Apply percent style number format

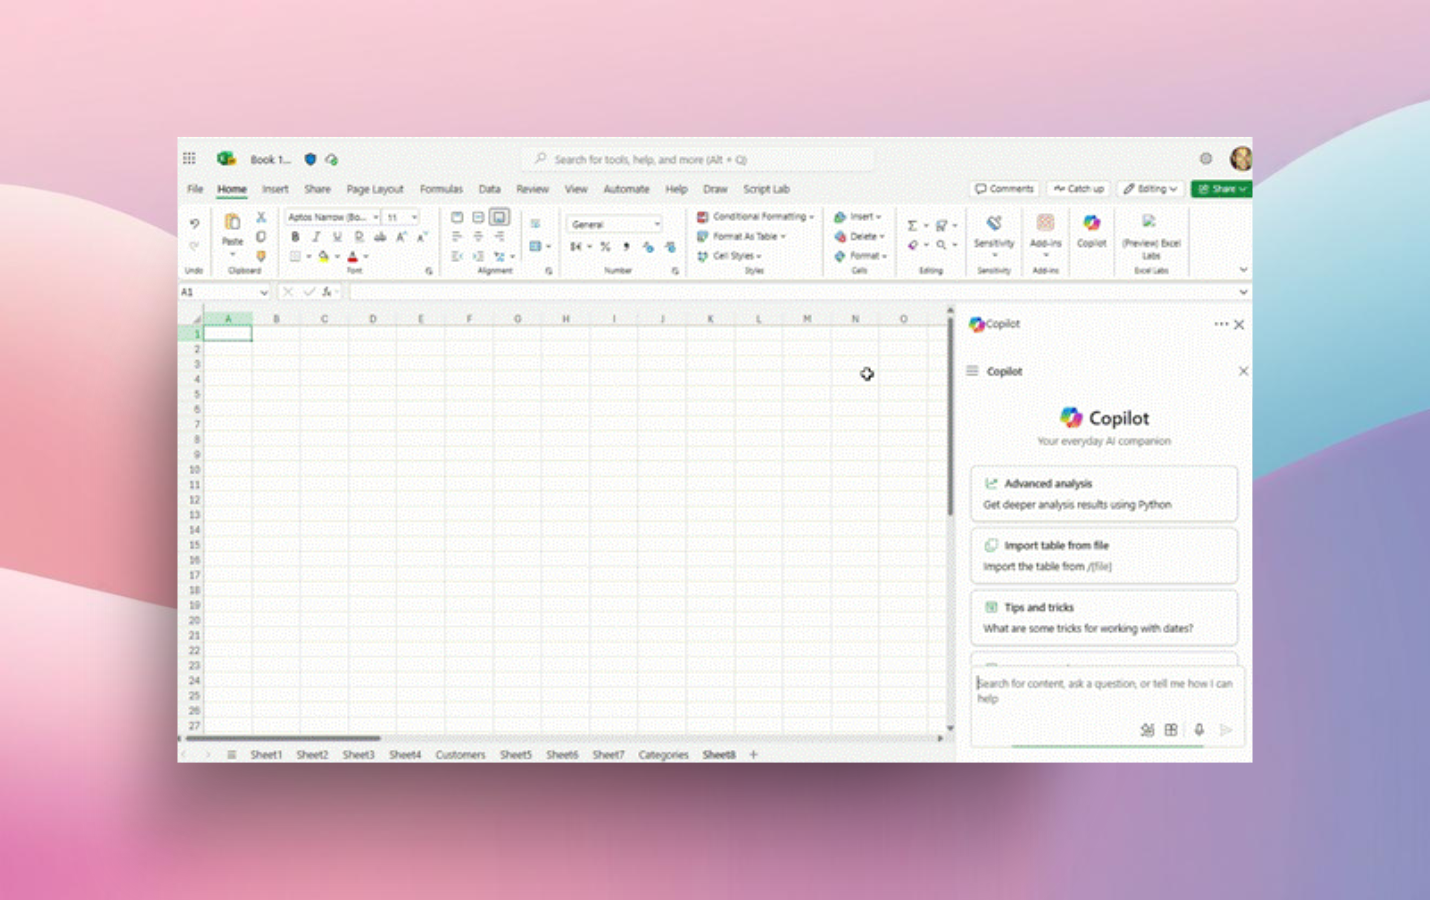[x=605, y=247]
